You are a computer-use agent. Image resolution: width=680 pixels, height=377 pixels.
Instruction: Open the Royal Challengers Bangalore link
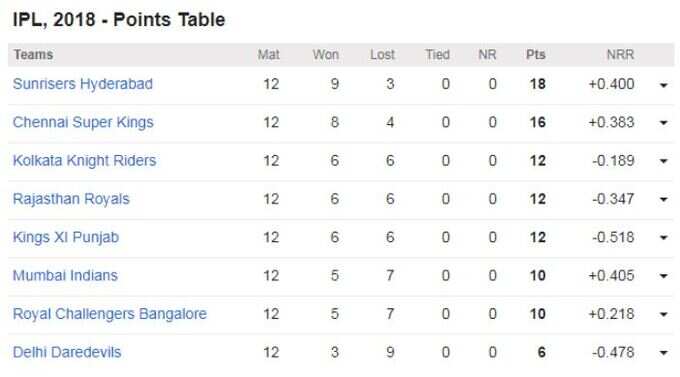[x=110, y=314]
